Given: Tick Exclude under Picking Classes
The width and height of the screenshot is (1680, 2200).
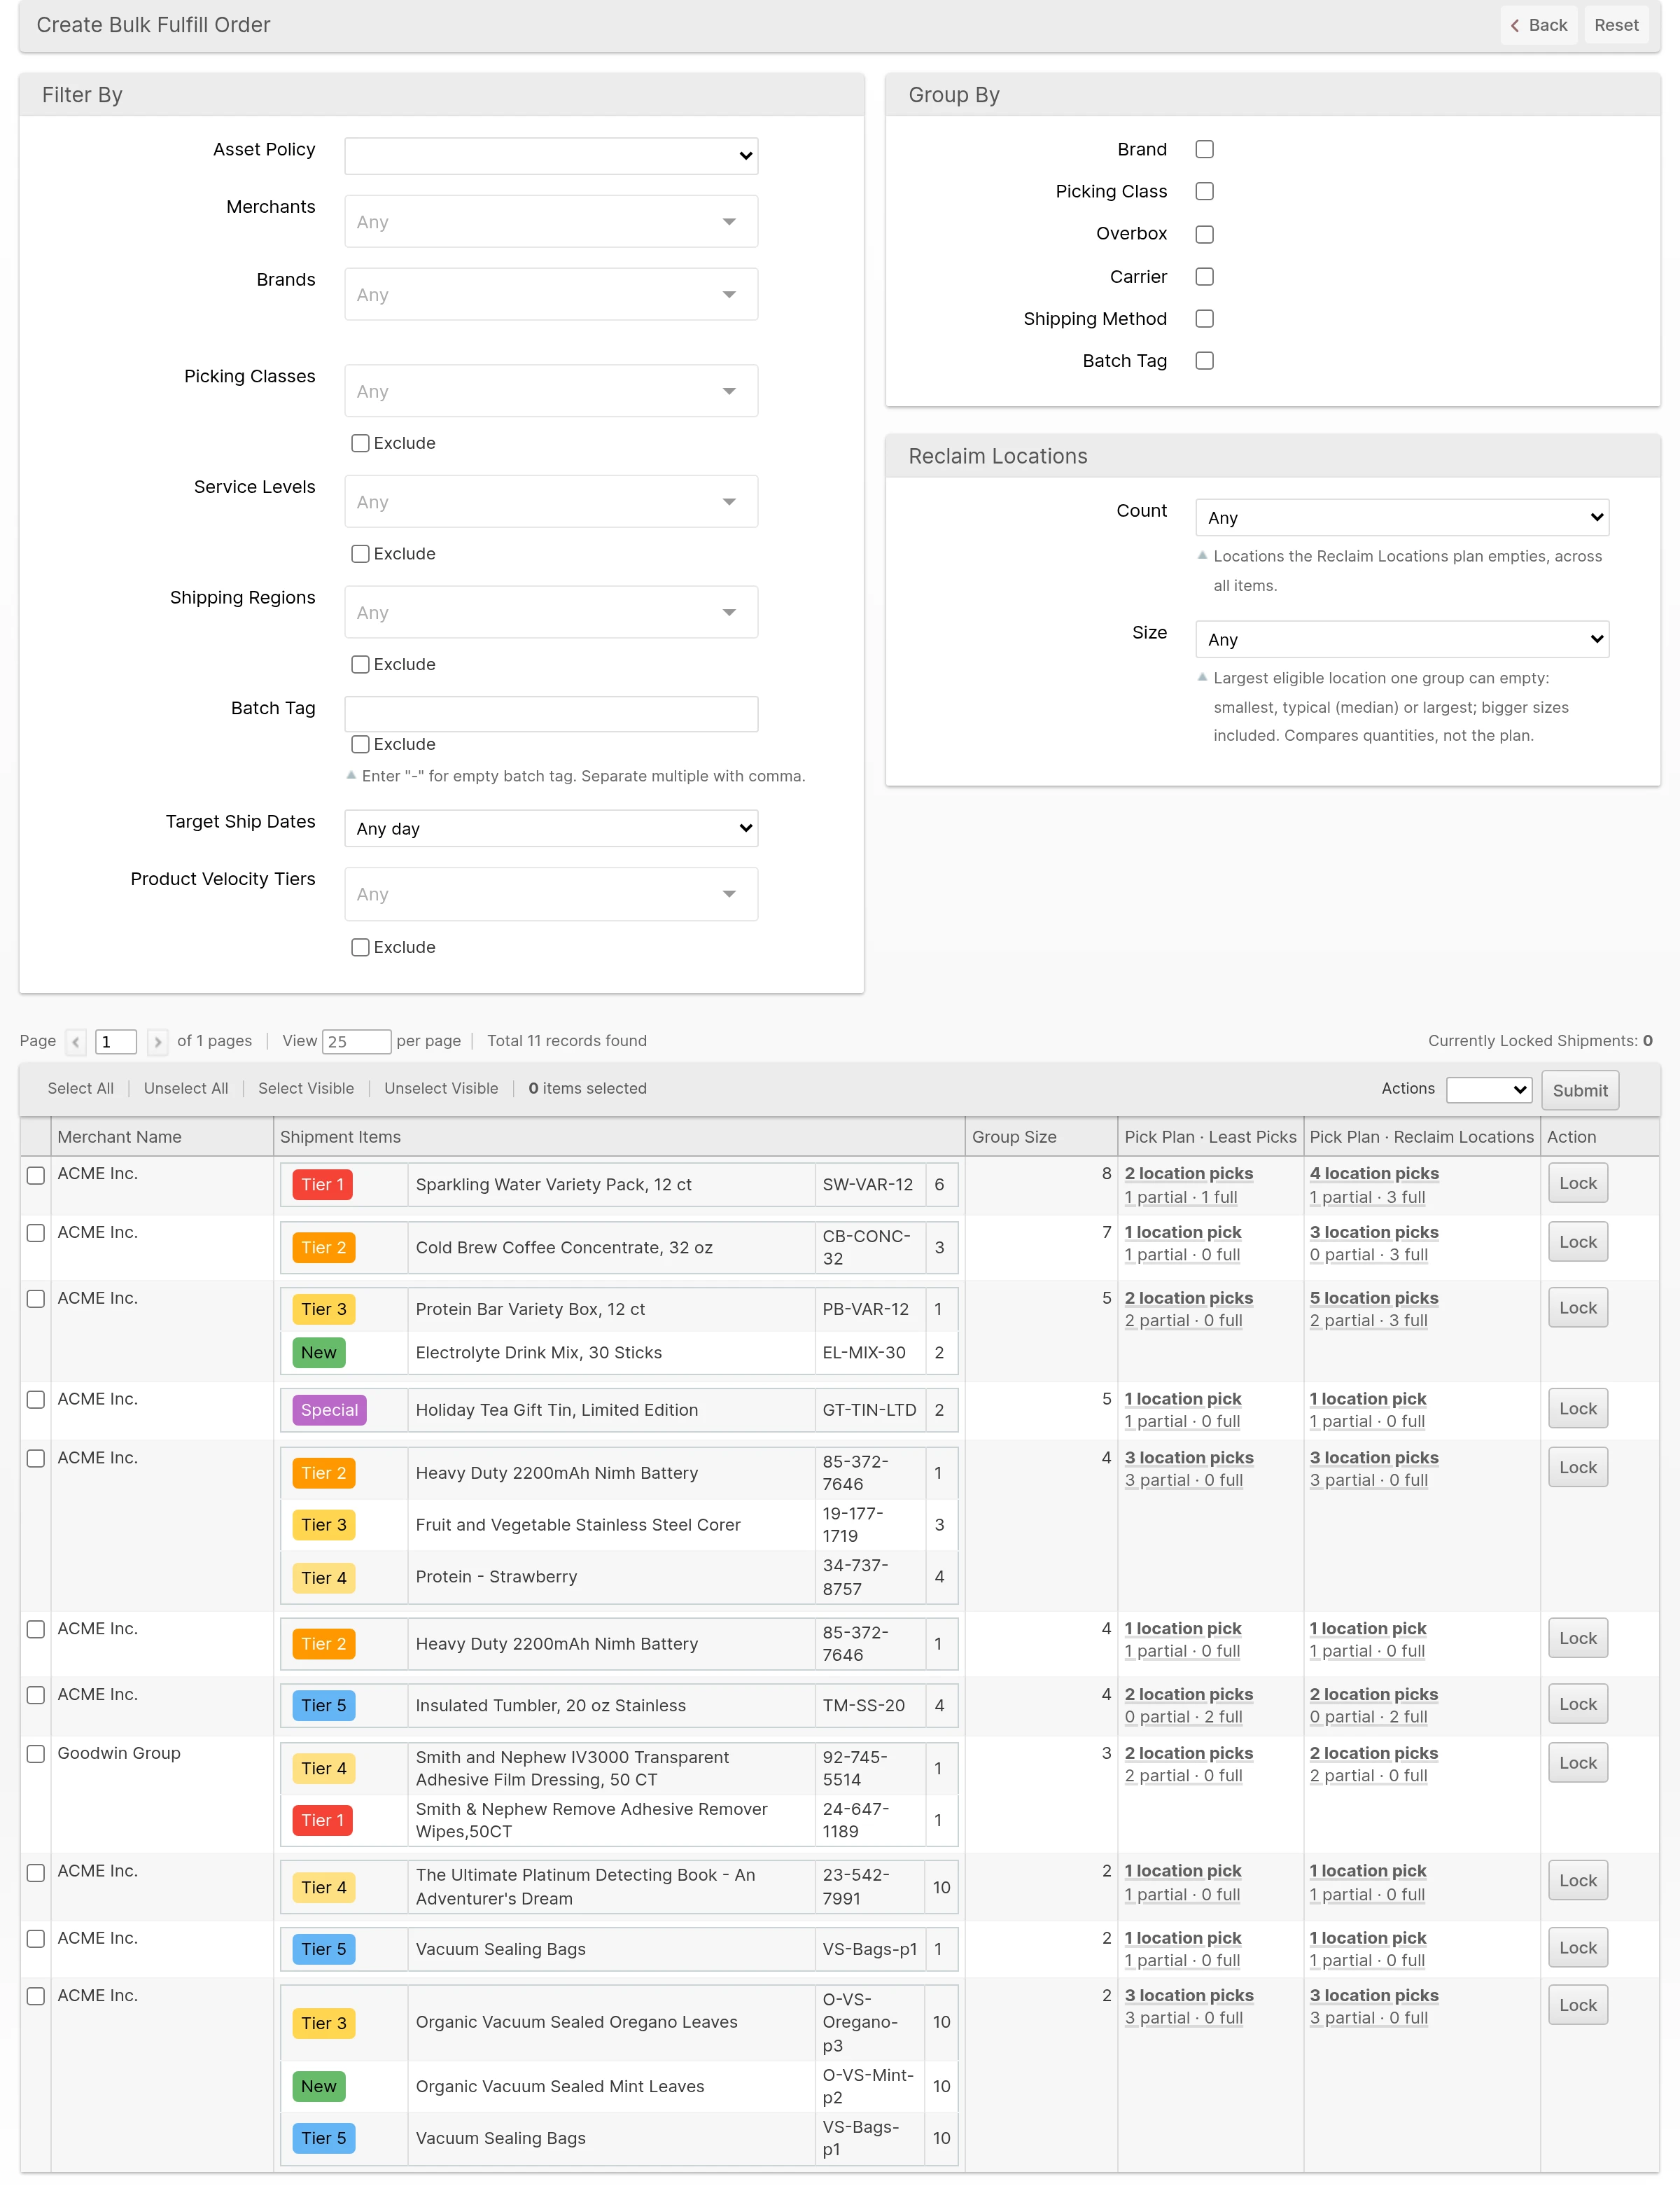Looking at the screenshot, I should click(360, 443).
